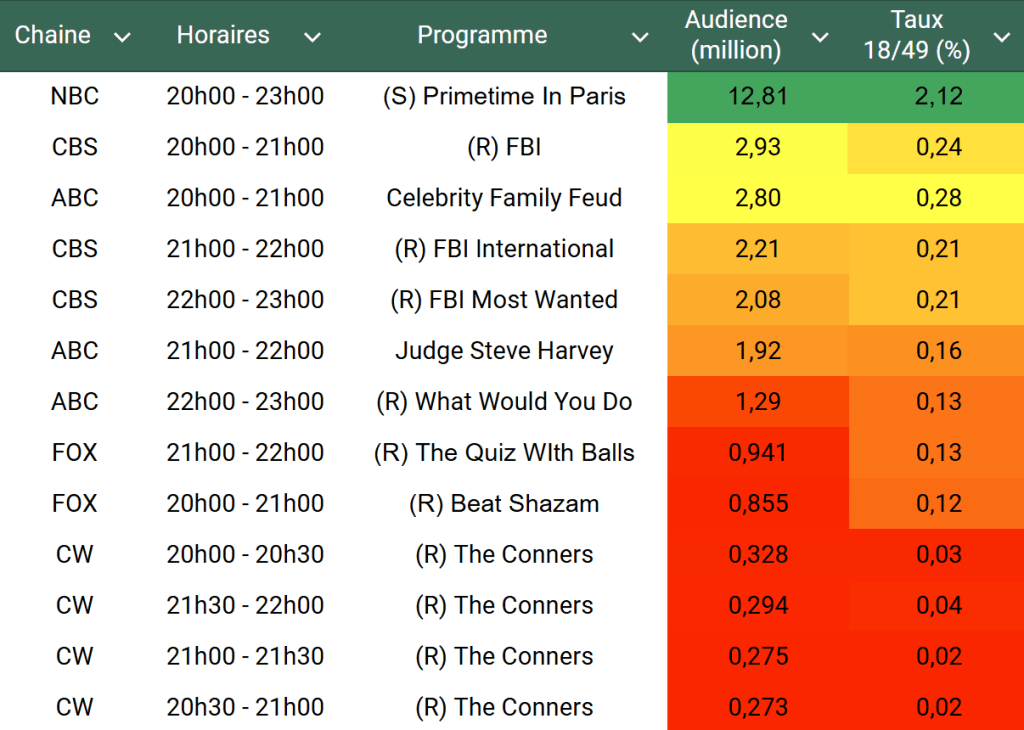Select the orange 1,92 audience cell
The height and width of the screenshot is (730, 1024).
[757, 351]
